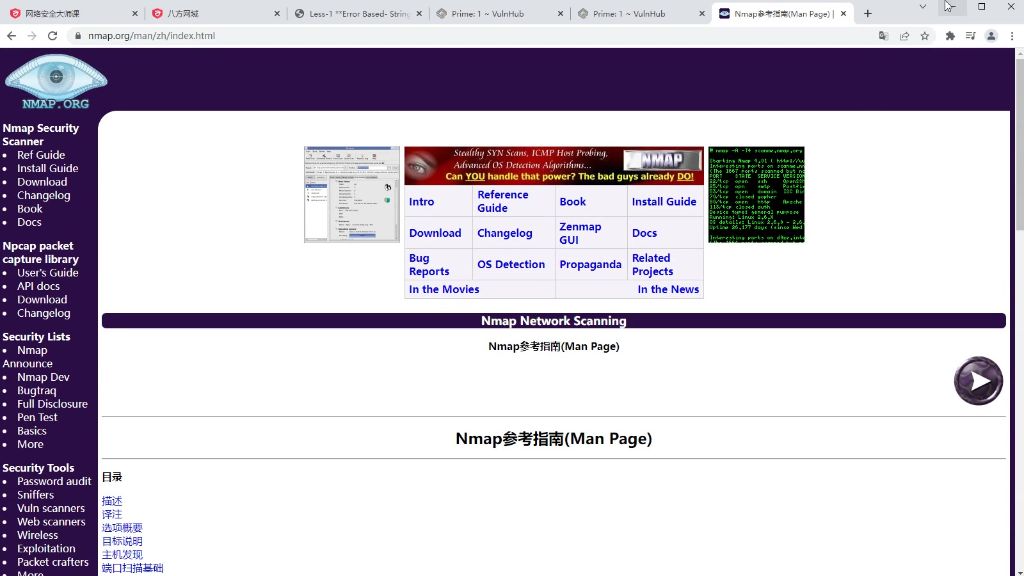The image size is (1024, 576).
Task: Close the Nmap参考指南 tab
Action: point(843,13)
